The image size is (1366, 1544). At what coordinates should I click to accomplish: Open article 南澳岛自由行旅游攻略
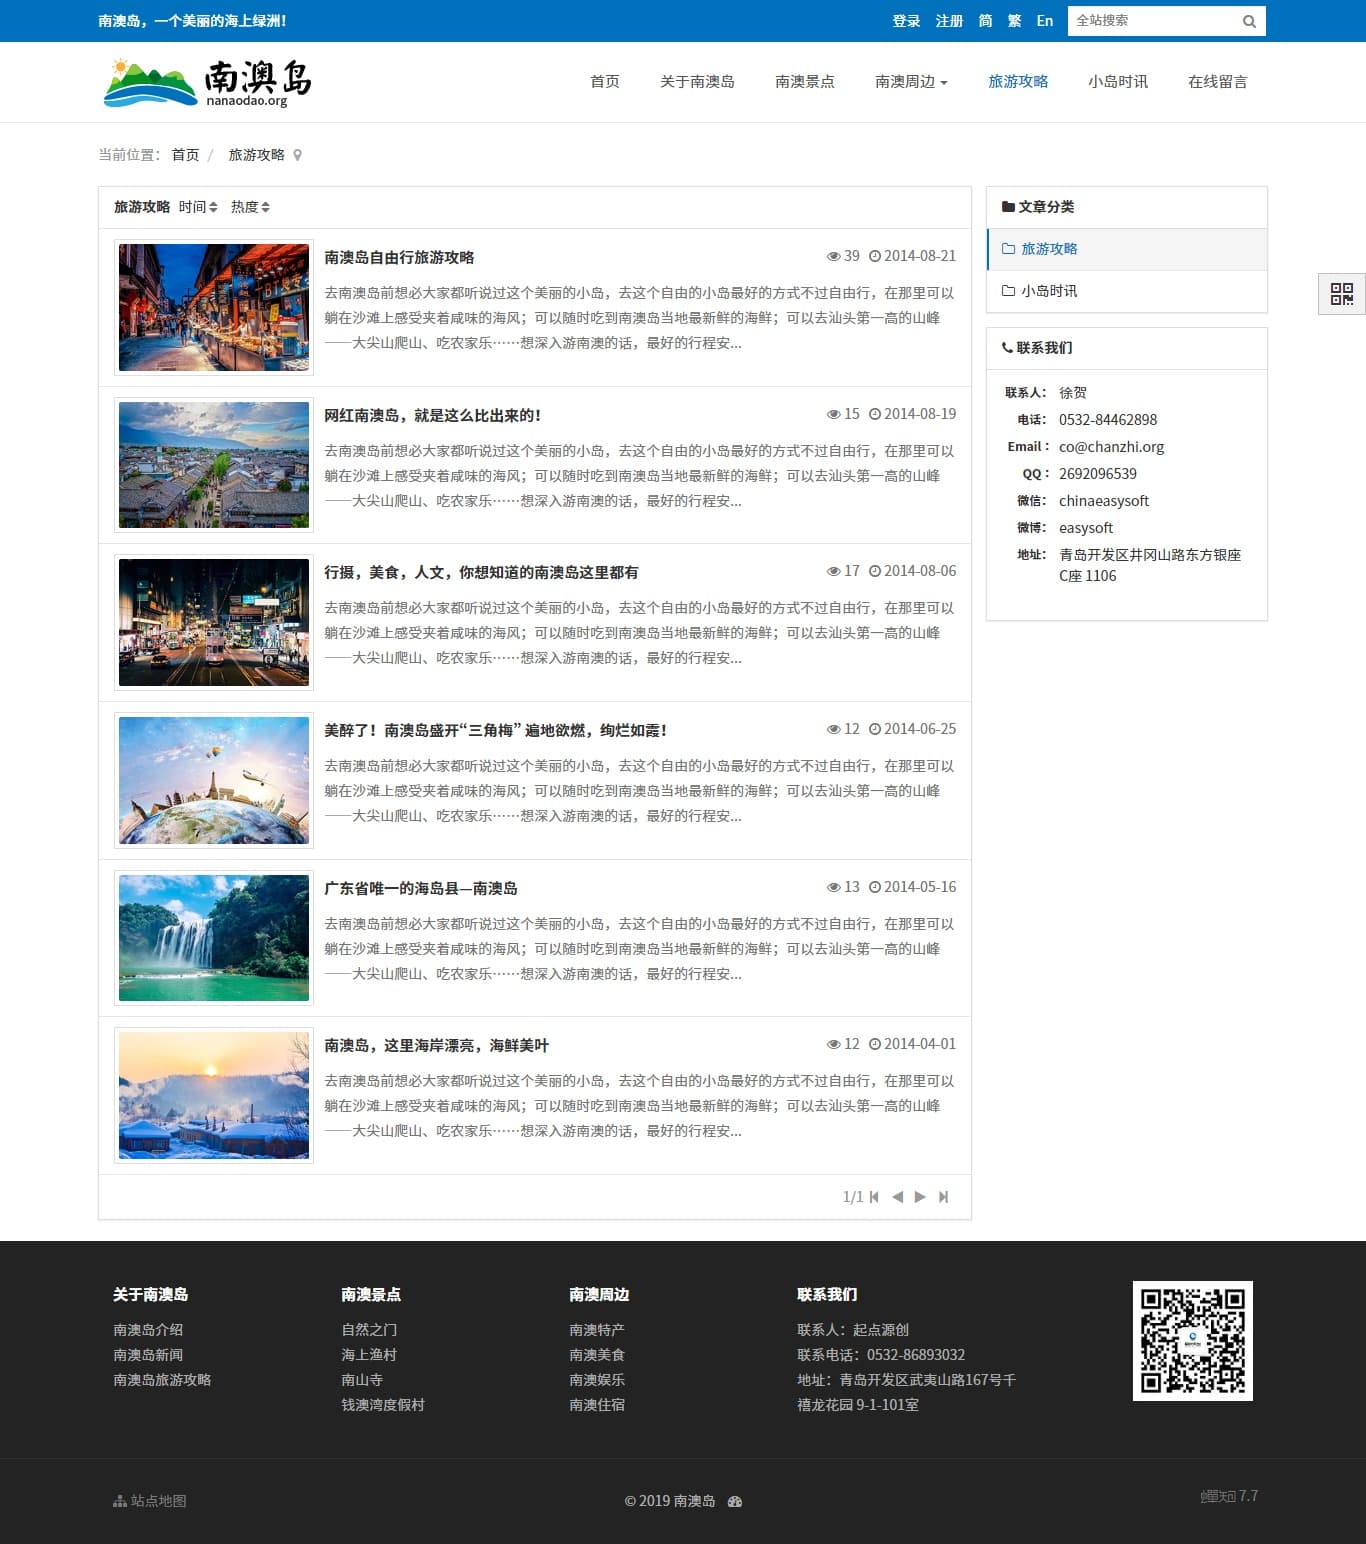tap(399, 257)
